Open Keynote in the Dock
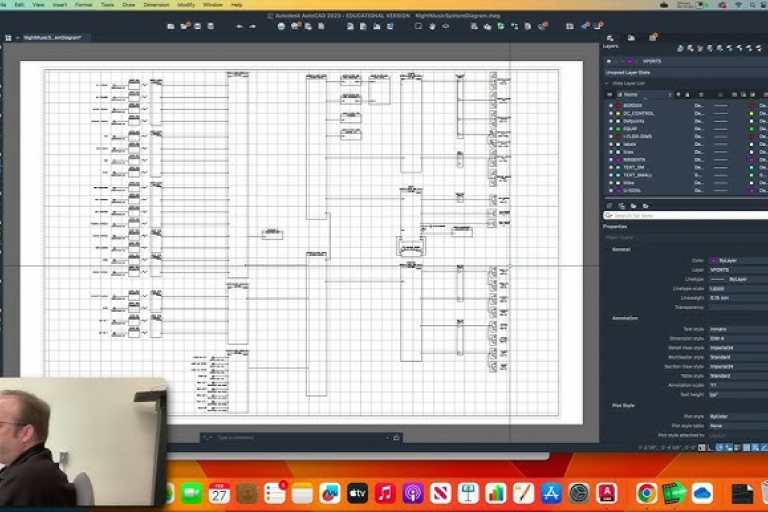The width and height of the screenshot is (768, 512). pyautogui.click(x=468, y=493)
